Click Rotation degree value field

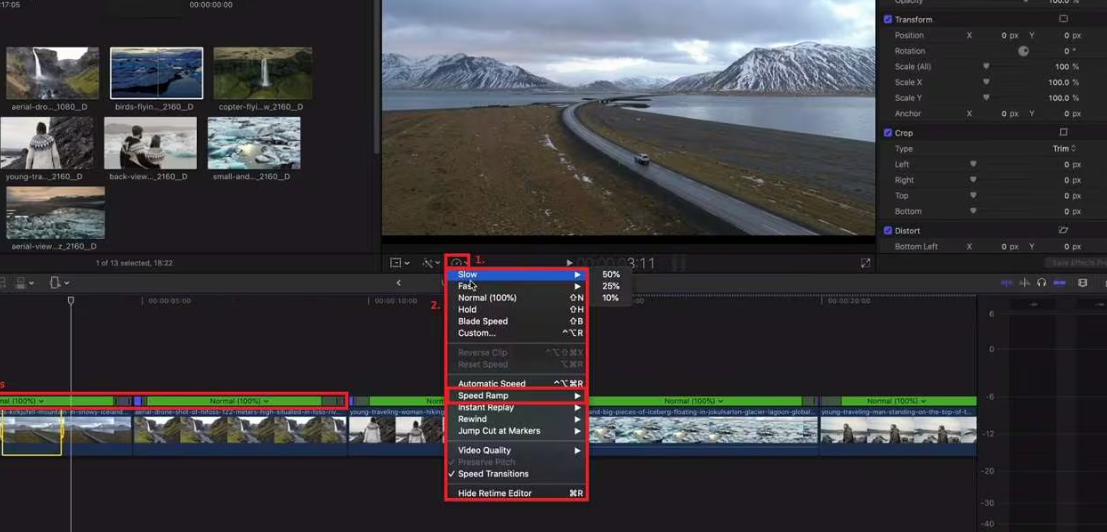click(x=1070, y=51)
